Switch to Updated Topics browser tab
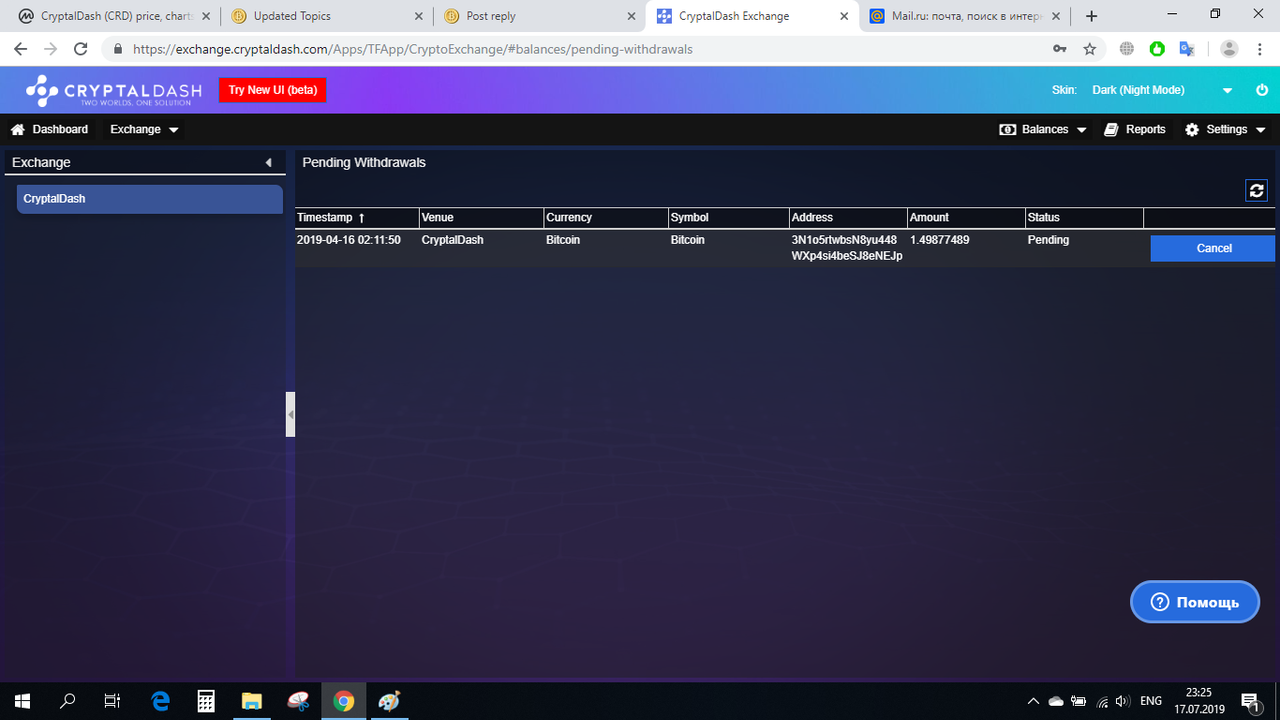1280x720 pixels. tap(325, 16)
